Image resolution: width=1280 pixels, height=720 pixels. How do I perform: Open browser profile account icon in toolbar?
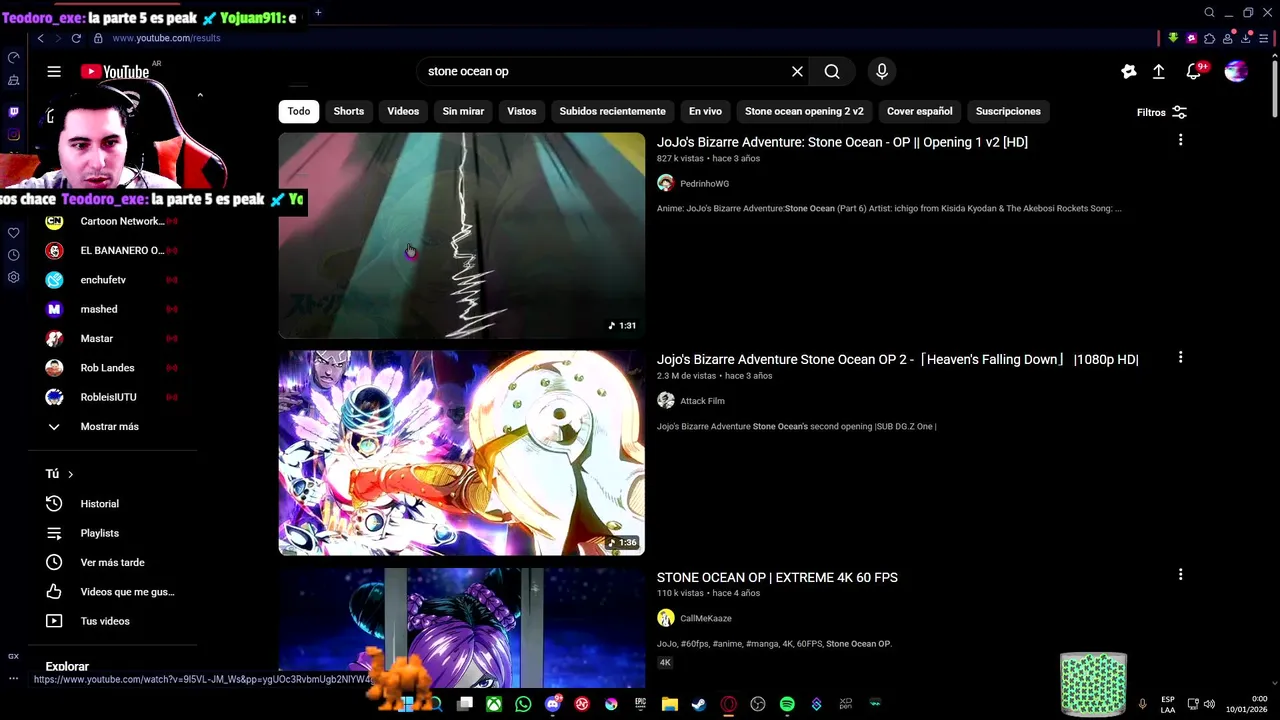coord(1228,38)
